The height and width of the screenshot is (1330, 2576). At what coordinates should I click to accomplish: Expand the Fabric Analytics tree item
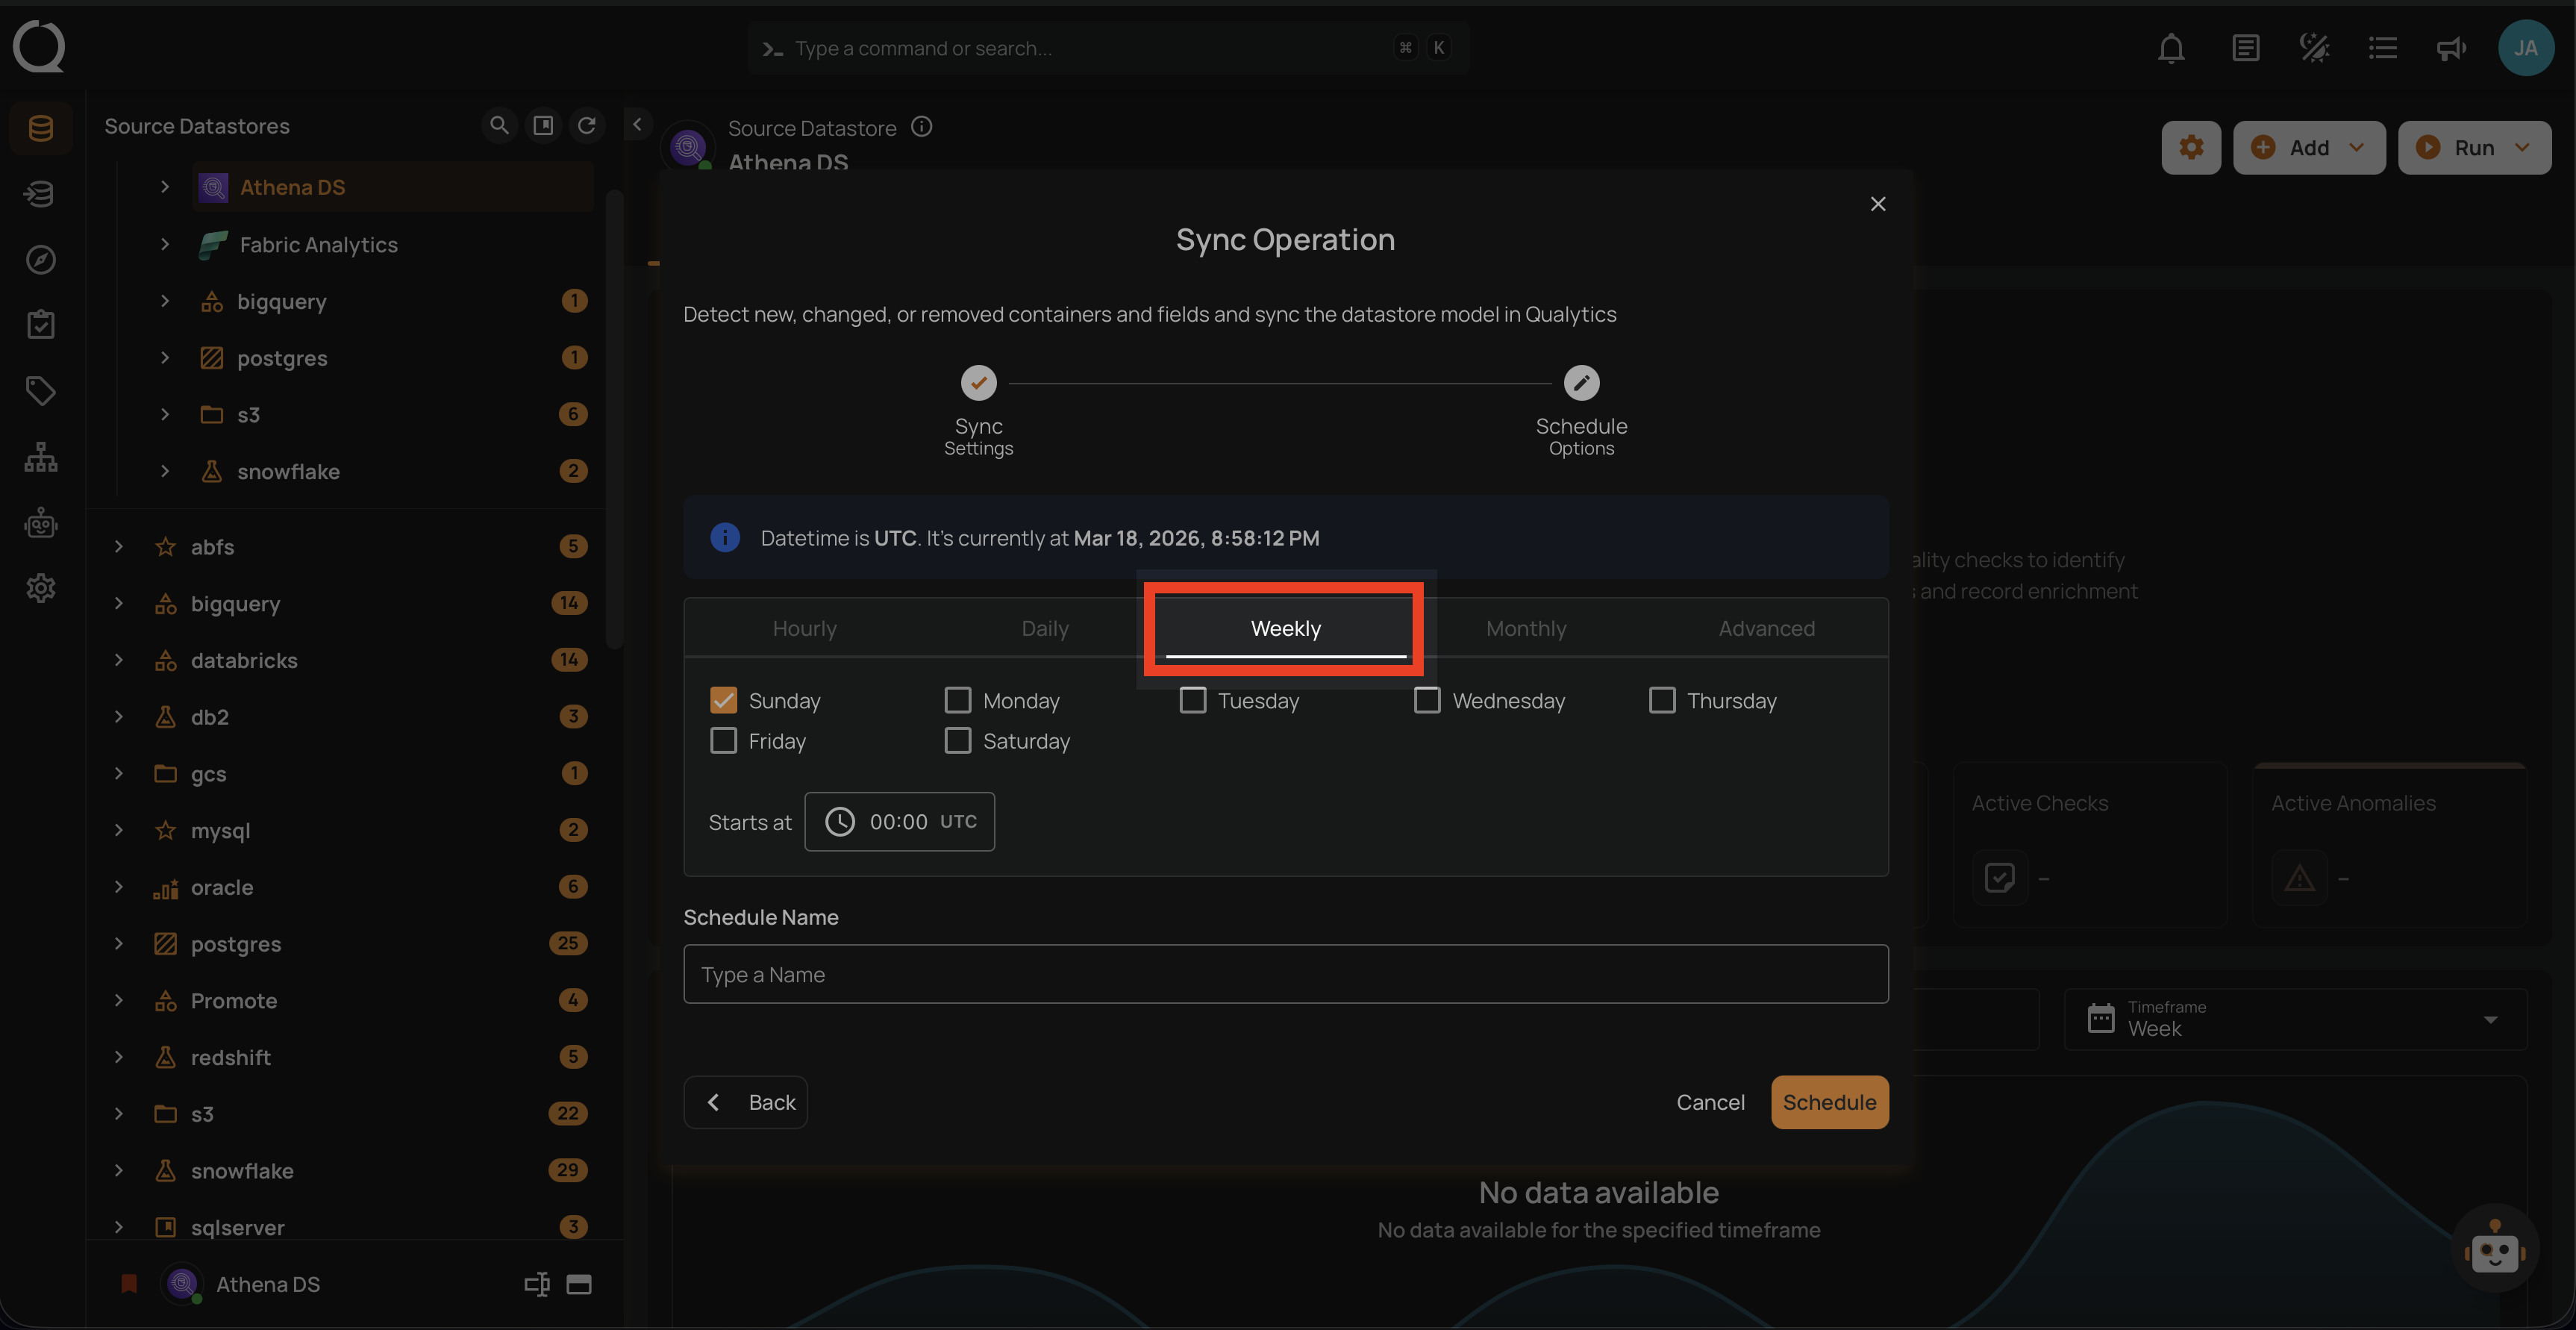coord(165,245)
